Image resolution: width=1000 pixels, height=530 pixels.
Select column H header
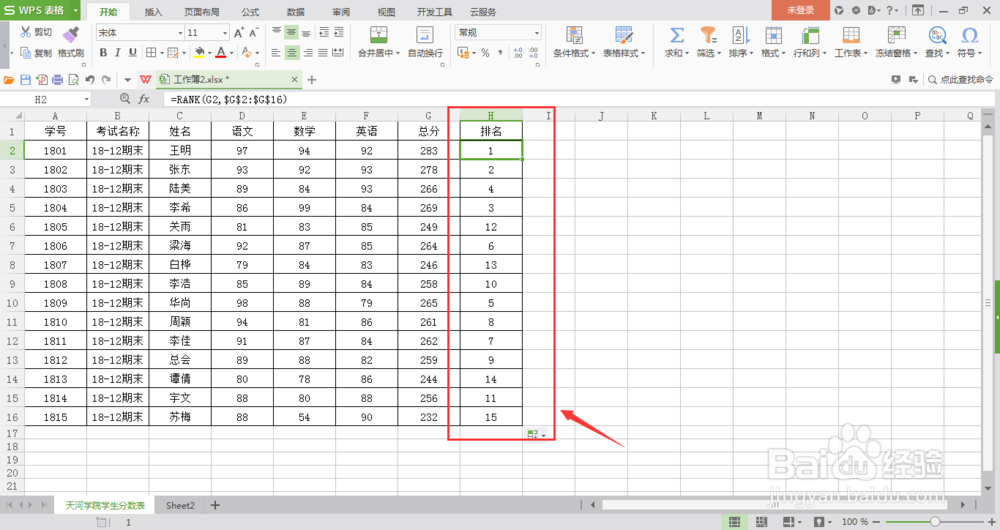coord(490,115)
